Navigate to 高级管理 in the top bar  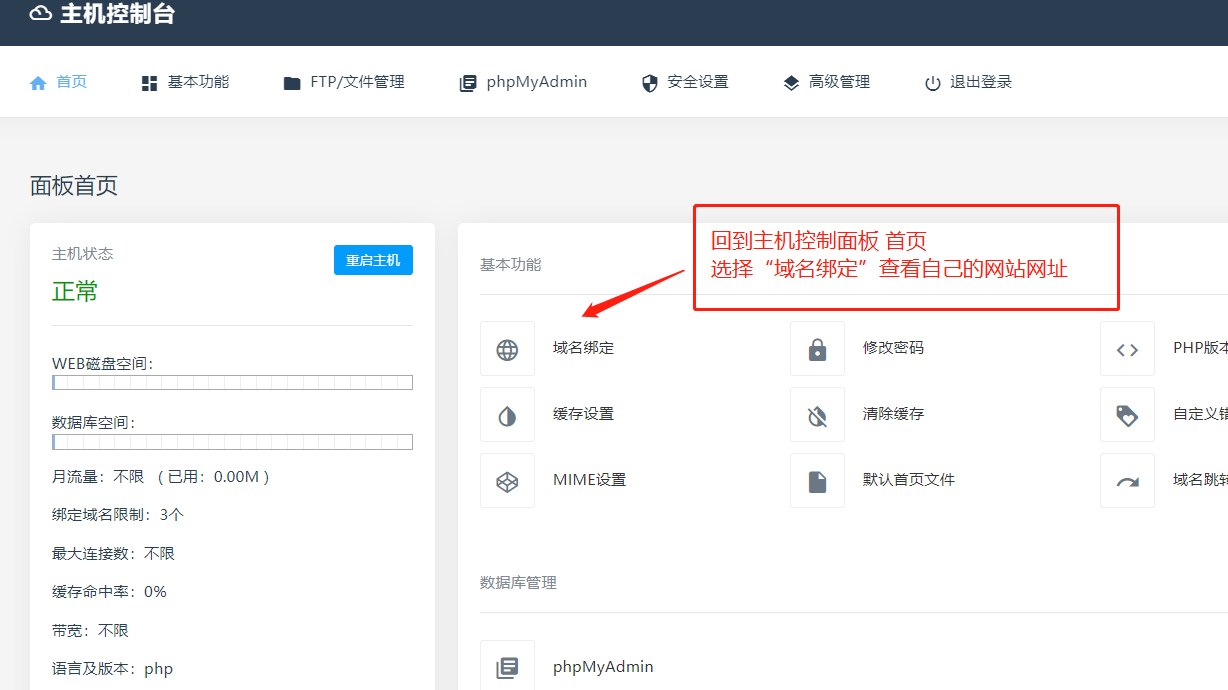pos(826,82)
